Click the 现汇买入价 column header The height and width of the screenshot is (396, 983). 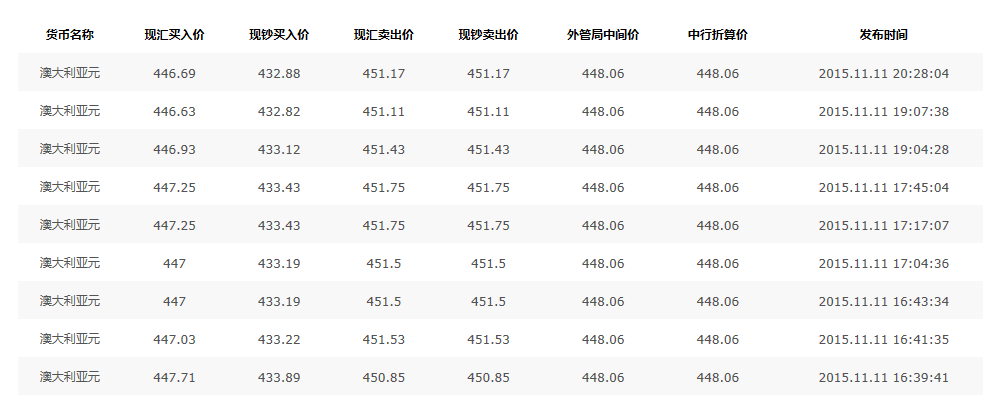pyautogui.click(x=174, y=34)
